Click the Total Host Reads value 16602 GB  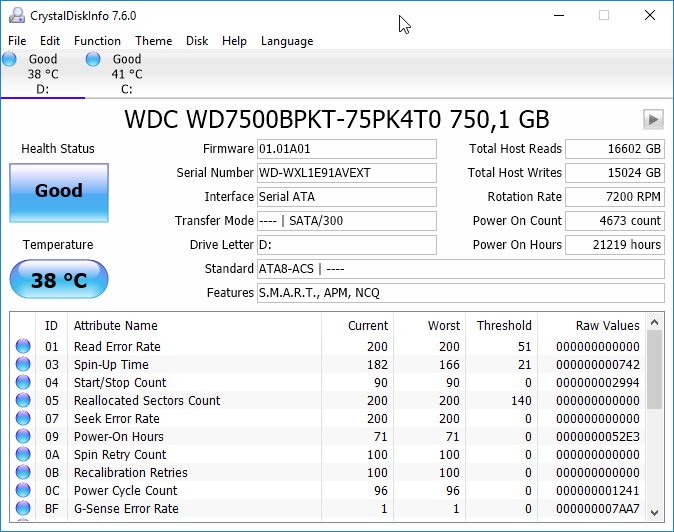(x=615, y=149)
